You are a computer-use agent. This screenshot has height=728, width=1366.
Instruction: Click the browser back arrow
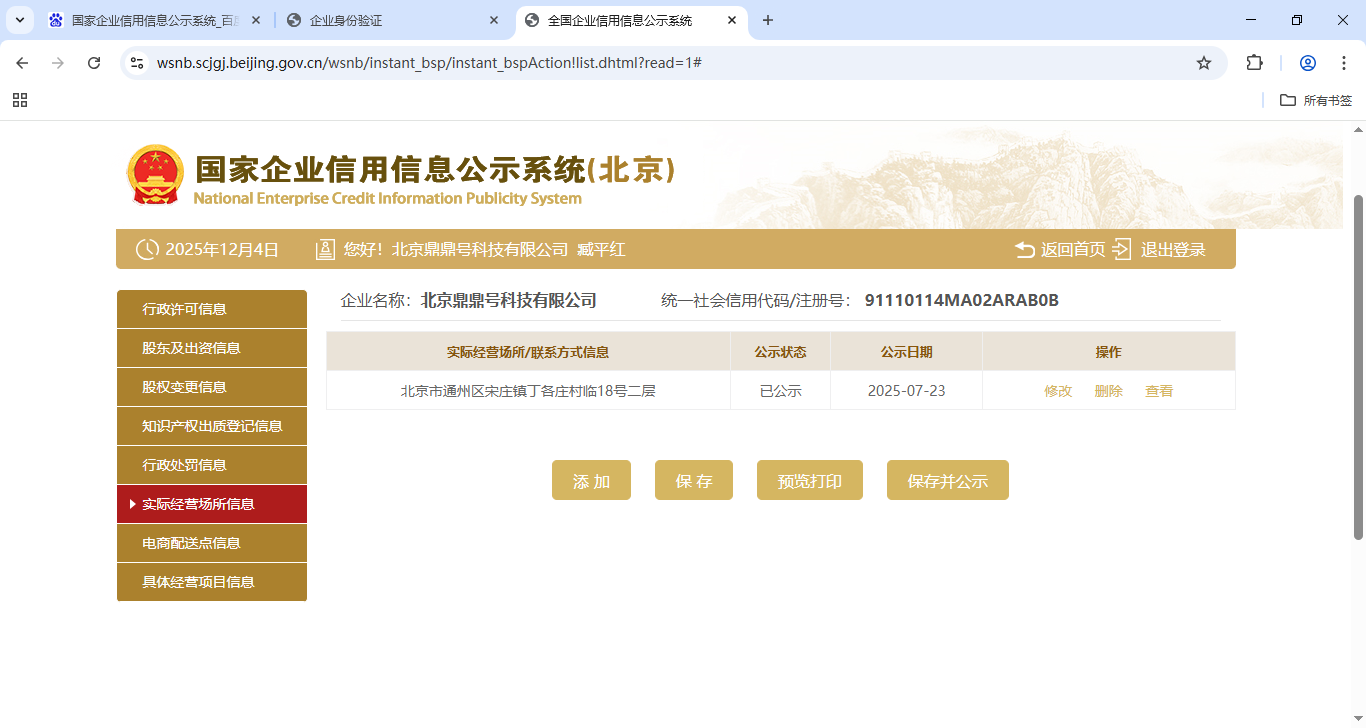click(x=22, y=63)
